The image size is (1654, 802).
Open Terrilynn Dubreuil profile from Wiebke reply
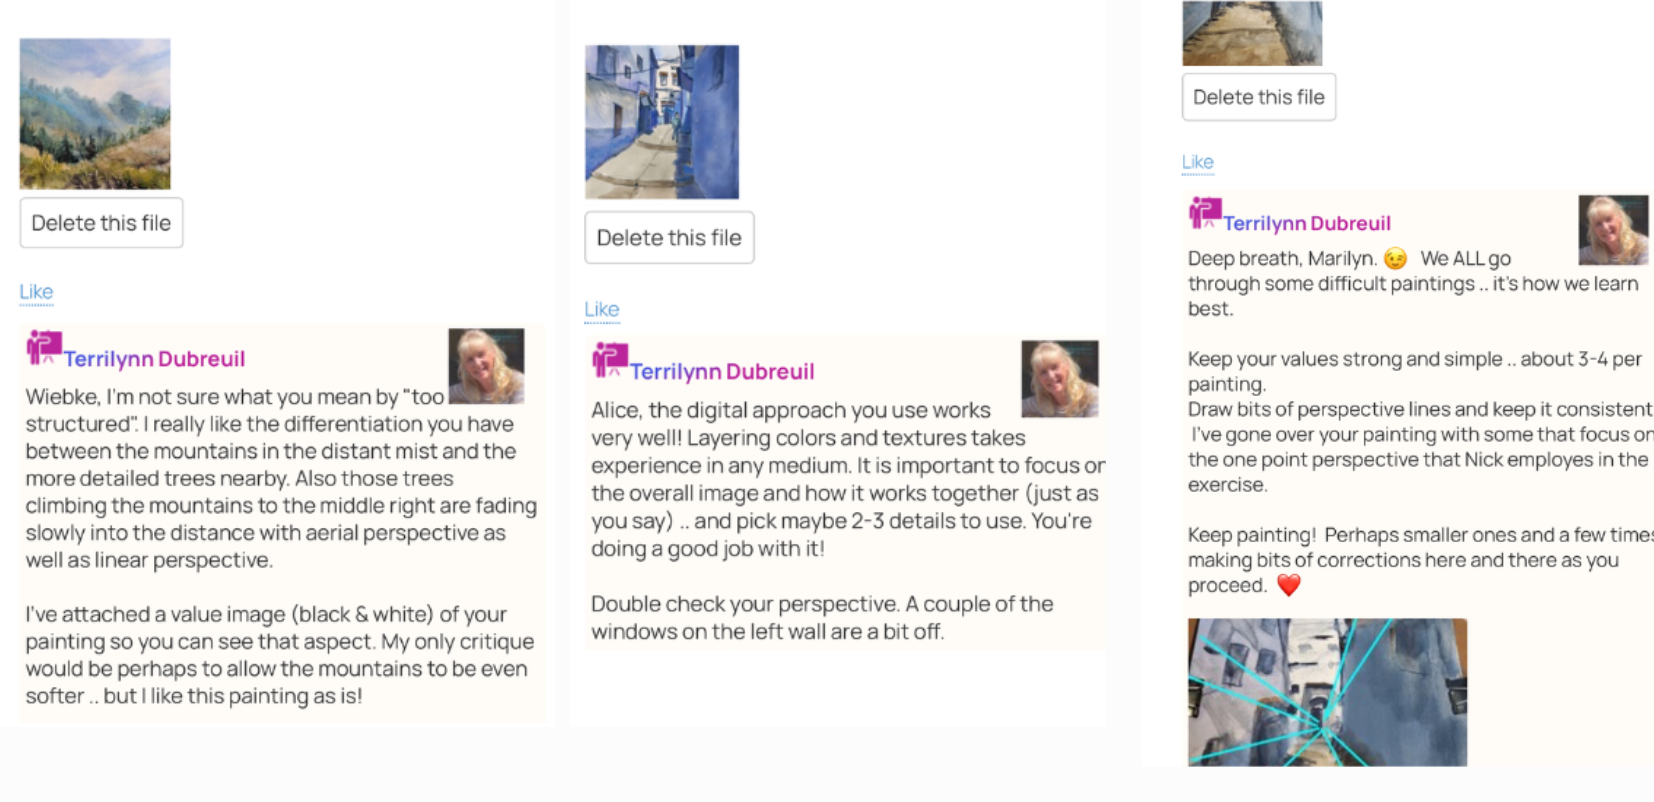coord(154,359)
